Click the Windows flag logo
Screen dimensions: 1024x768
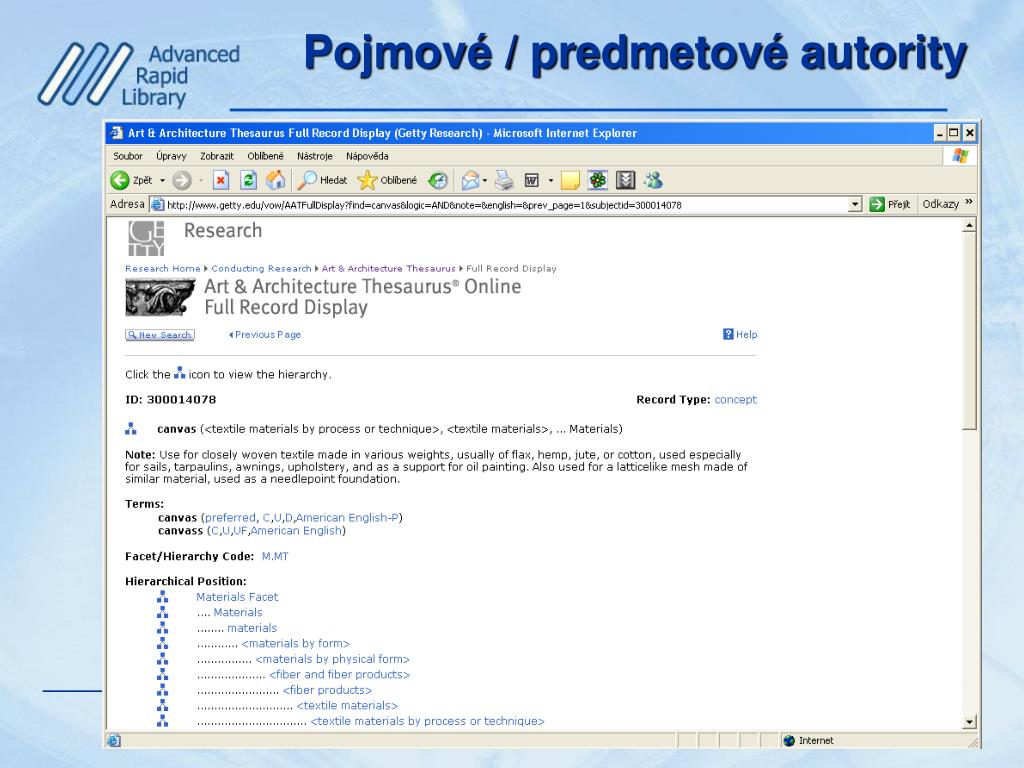[960, 156]
